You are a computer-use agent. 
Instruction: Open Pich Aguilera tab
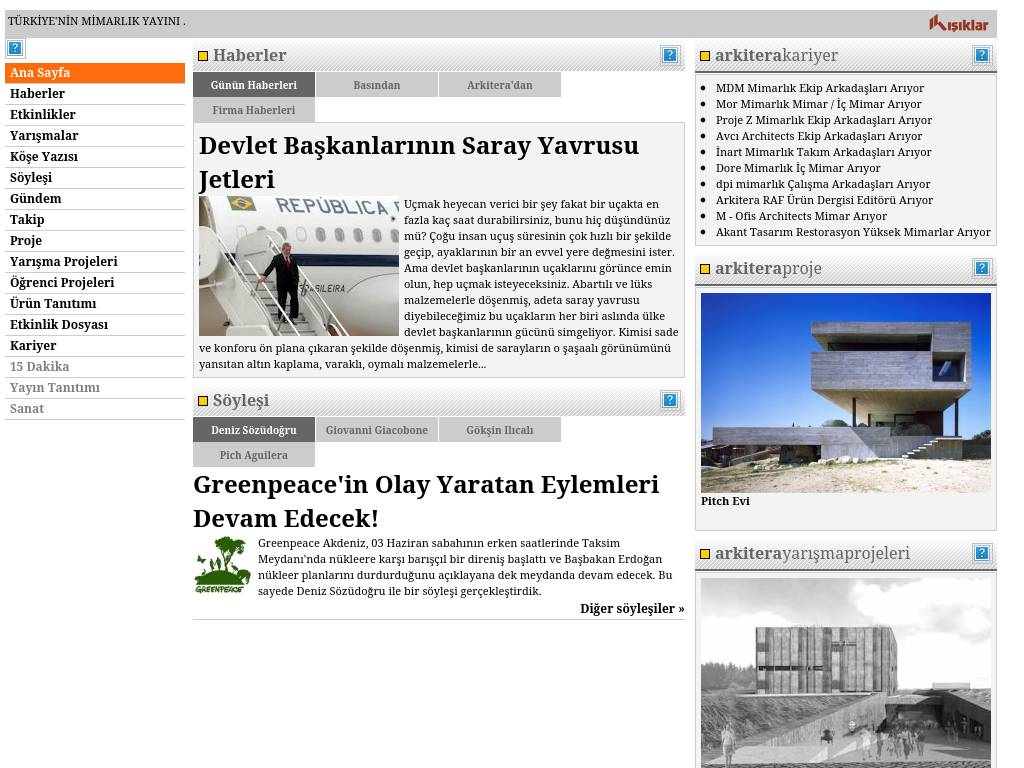pyautogui.click(x=254, y=455)
